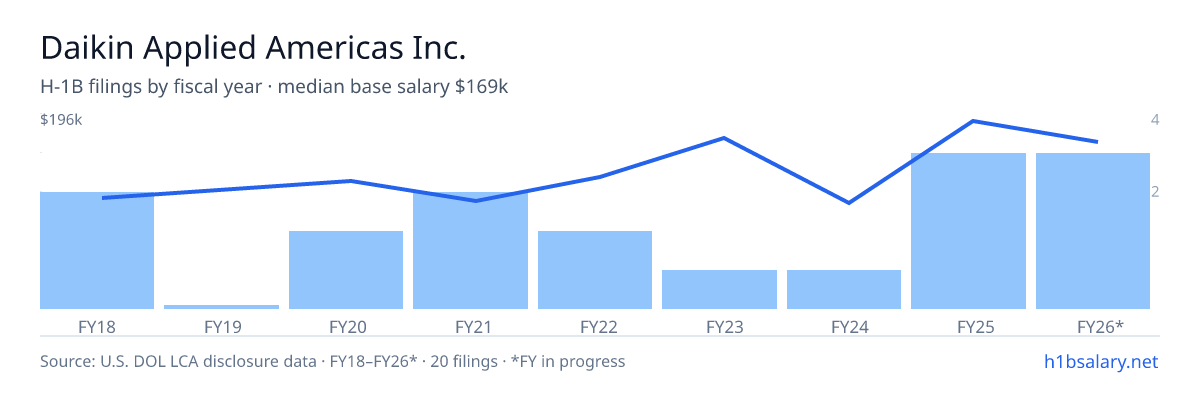Select the FY20 filings bar
The height and width of the screenshot is (400, 1200).
(x=346, y=270)
